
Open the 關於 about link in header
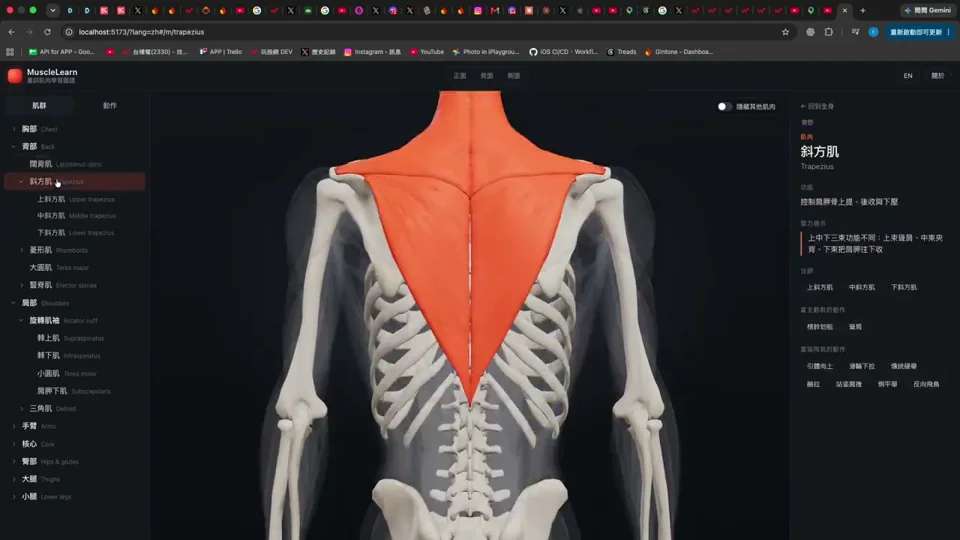(937, 76)
